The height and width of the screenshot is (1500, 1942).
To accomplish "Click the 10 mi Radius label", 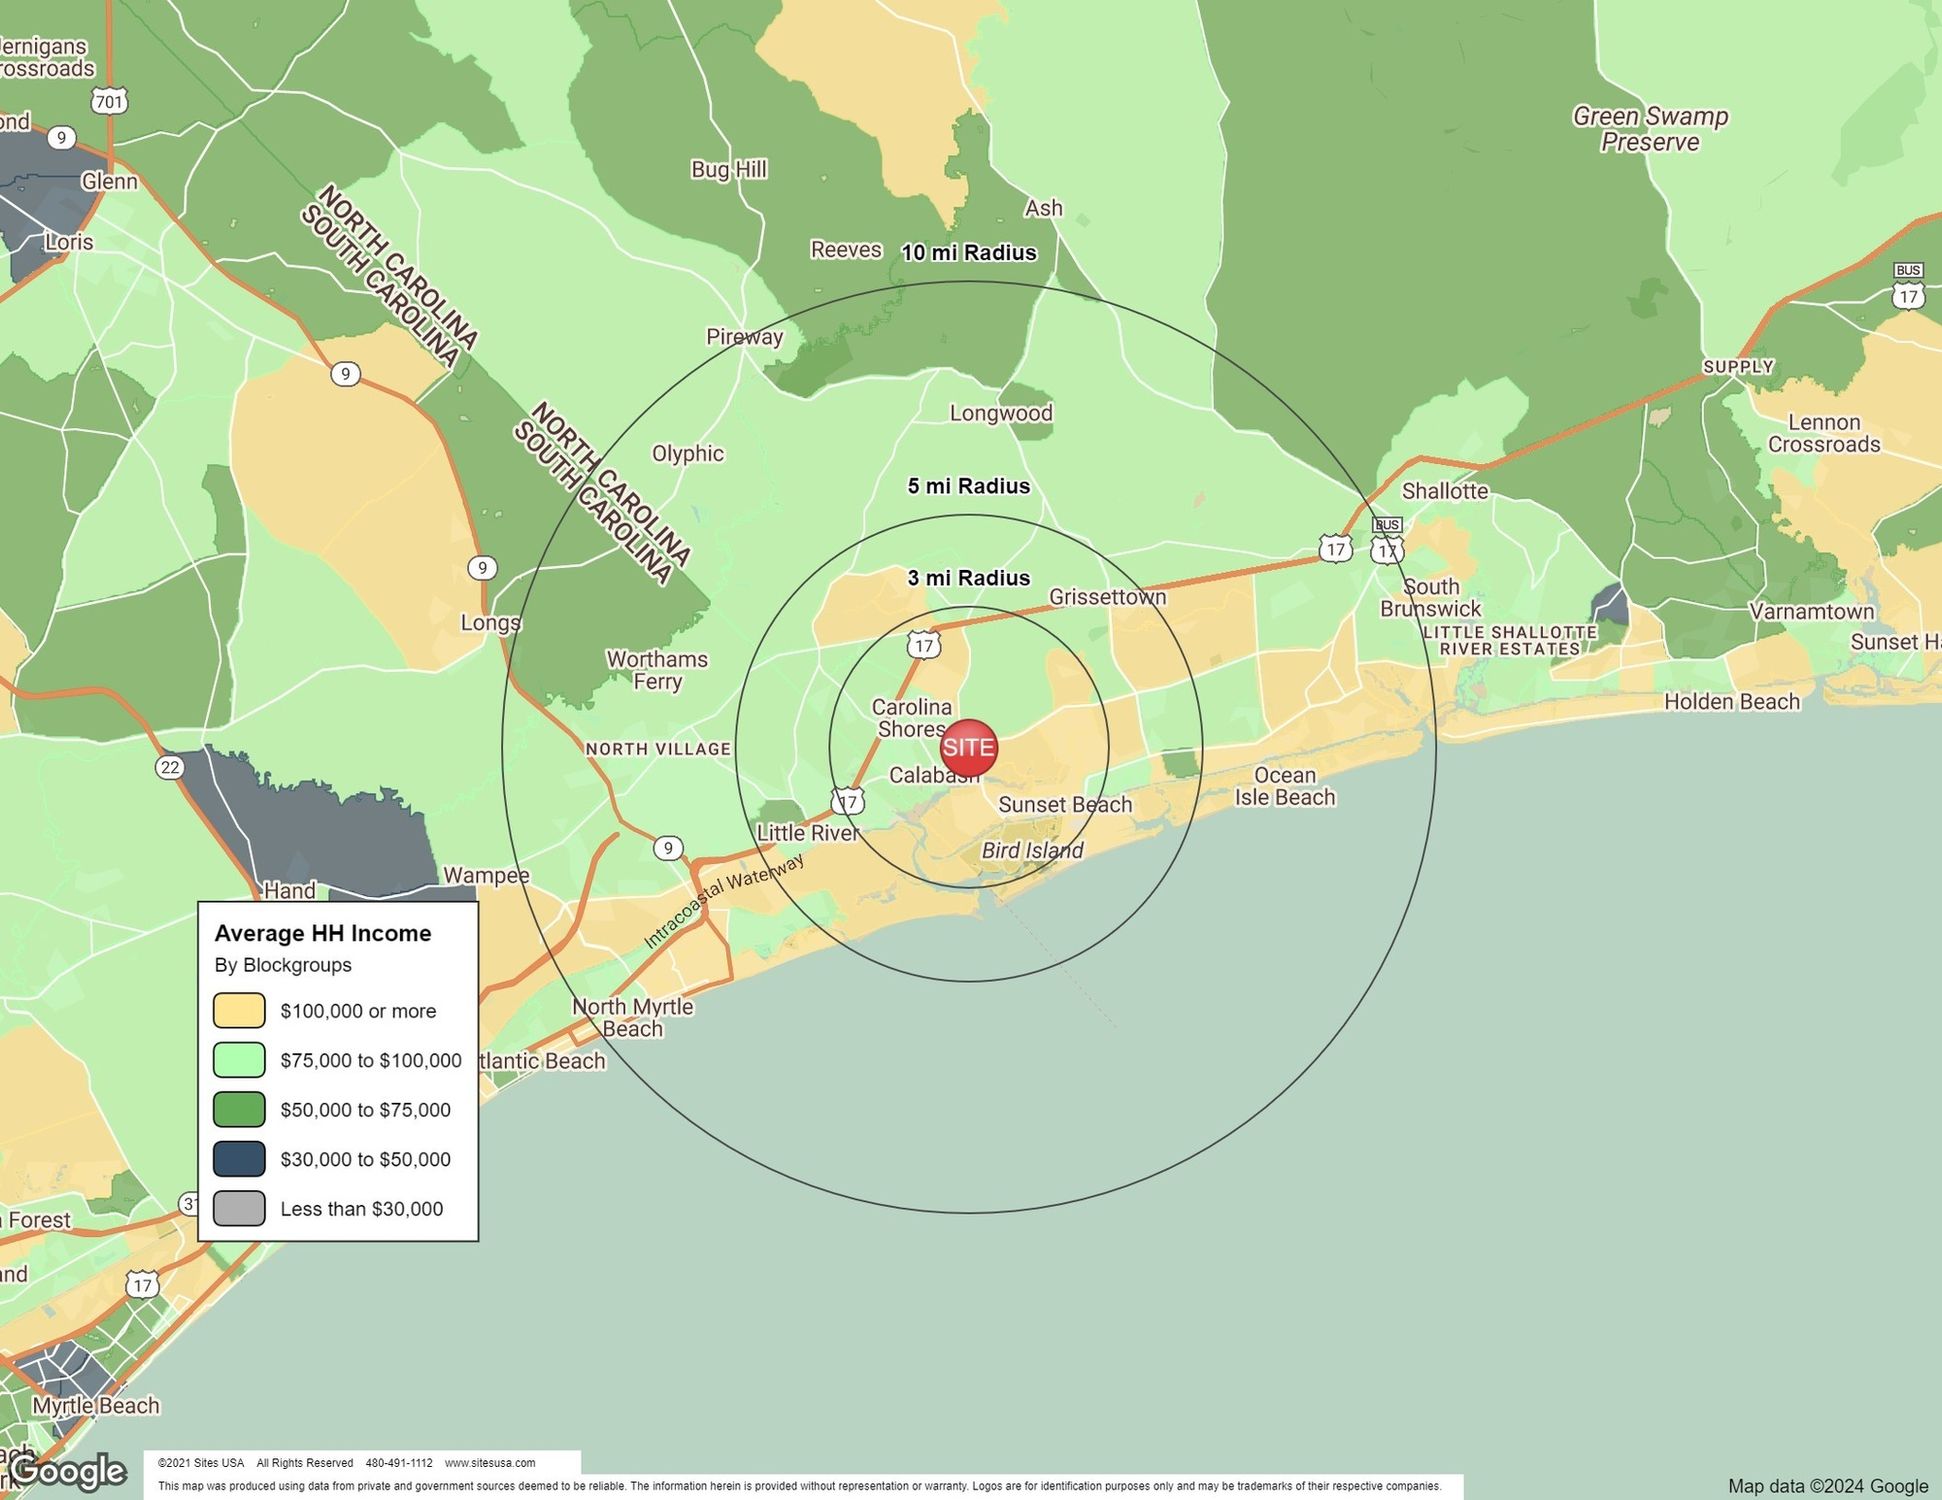I will tap(968, 253).
